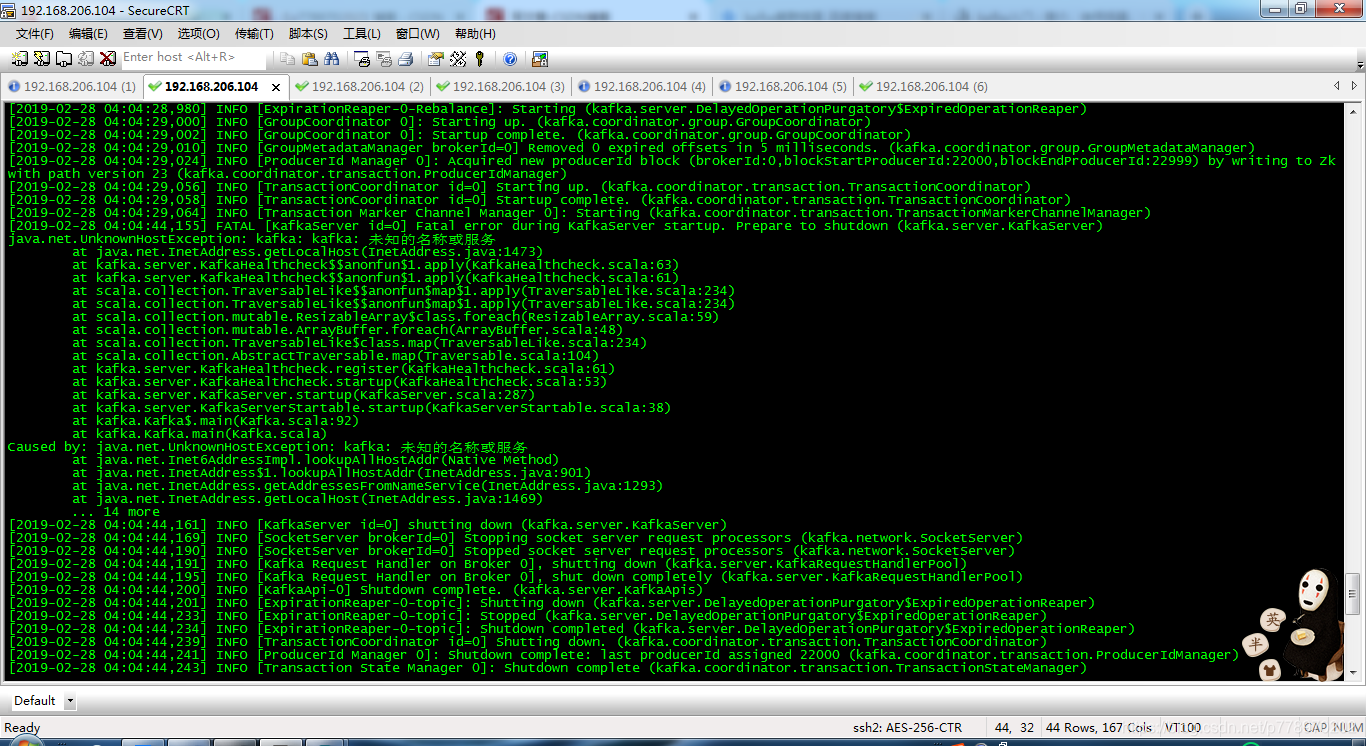Click the VT100 status bar entry
Image resolution: width=1366 pixels, height=746 pixels.
pos(1183,727)
